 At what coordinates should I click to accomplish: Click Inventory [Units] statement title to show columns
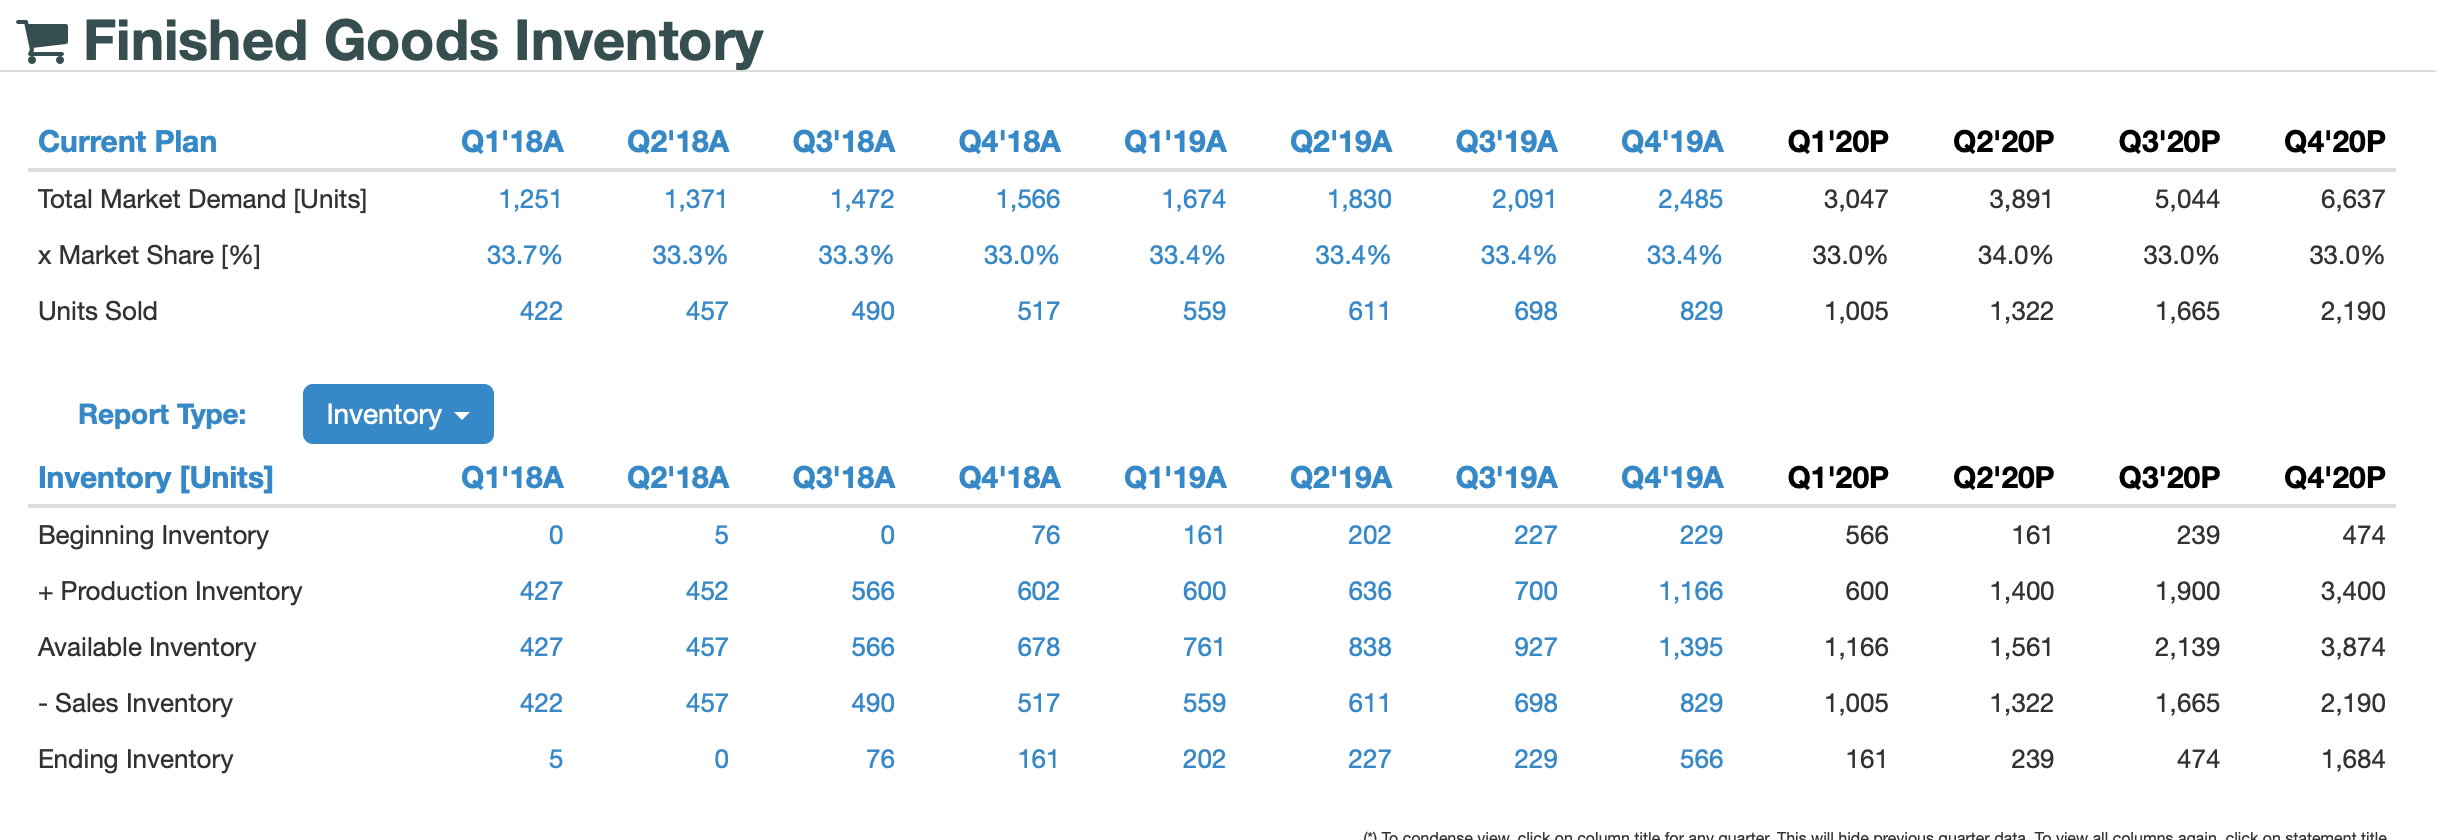coord(154,478)
